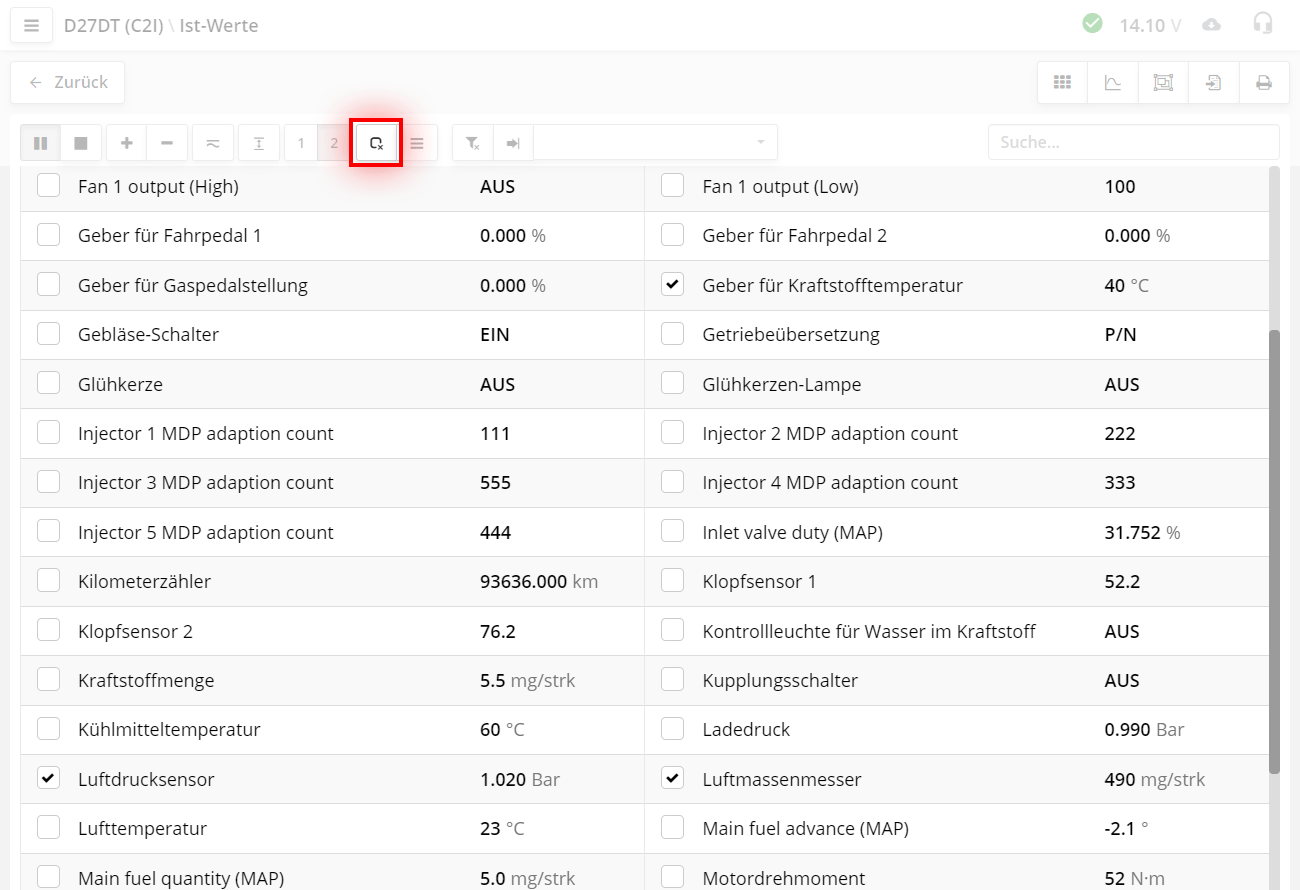
Task: Click the headset support icon
Action: click(1263, 24)
